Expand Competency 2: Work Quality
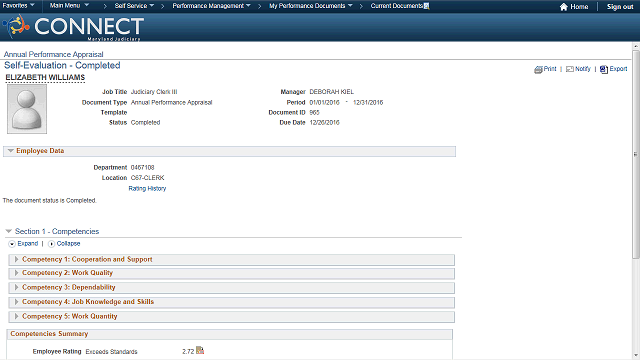640x360 pixels. 16,273
